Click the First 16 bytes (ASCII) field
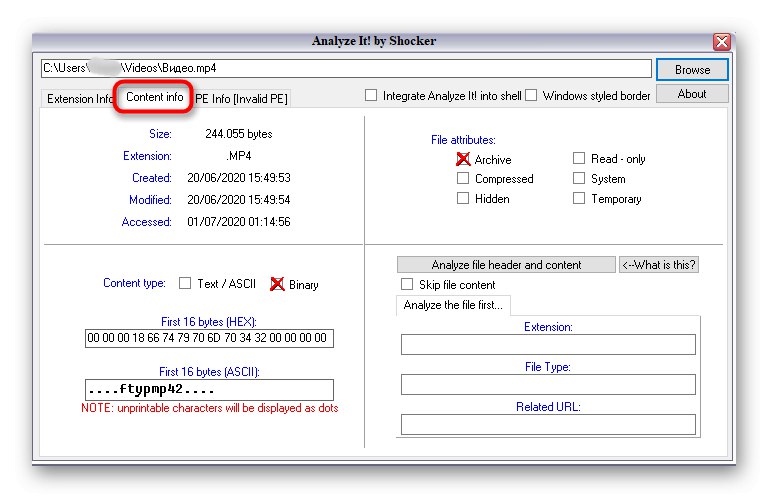The image size is (768, 498). point(209,390)
